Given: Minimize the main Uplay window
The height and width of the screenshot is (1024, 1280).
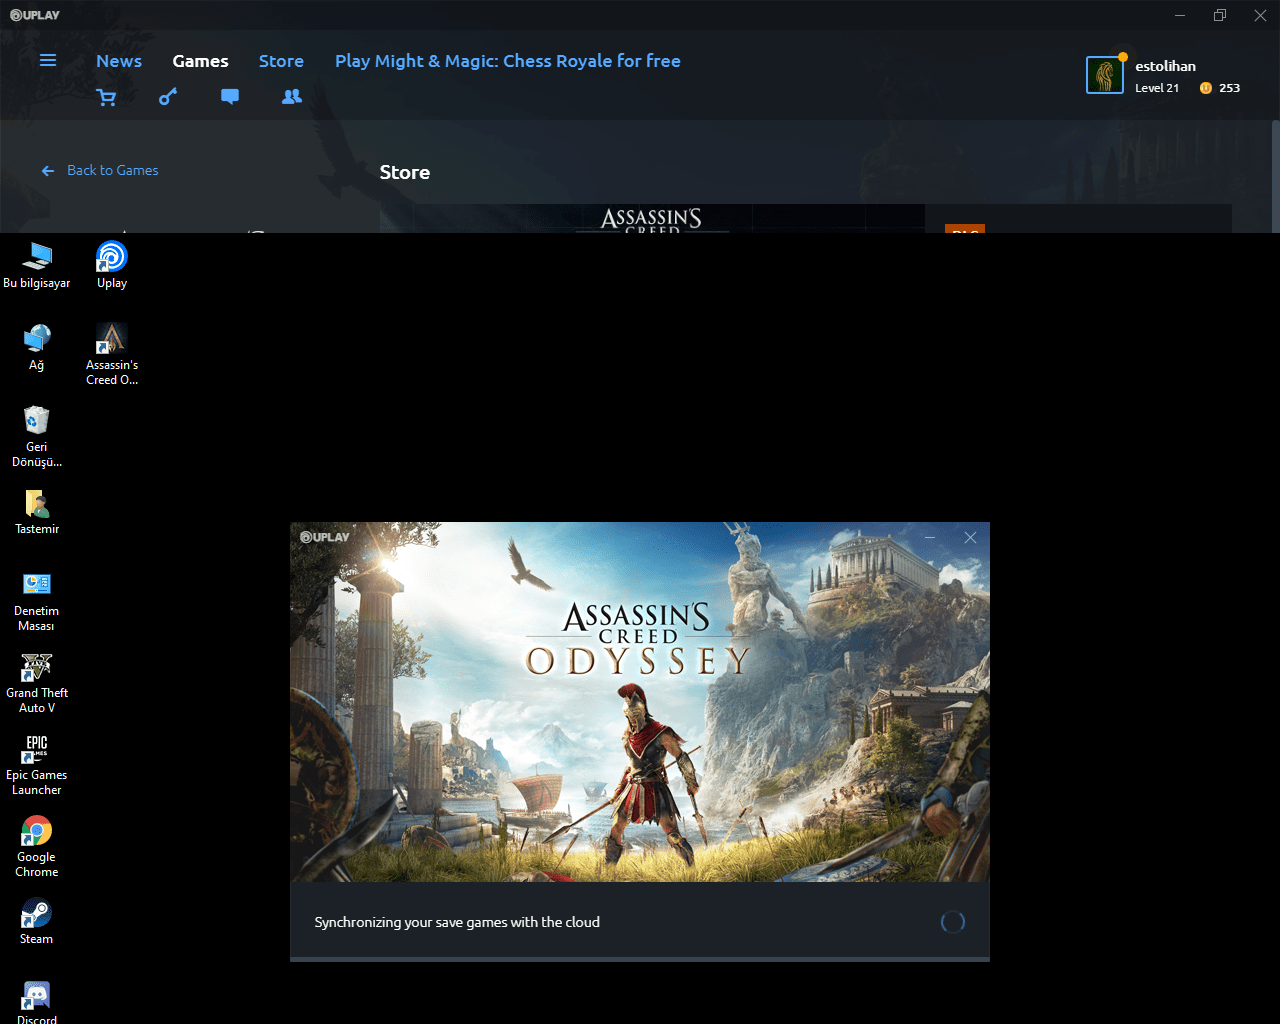Looking at the screenshot, I should coord(1180,15).
